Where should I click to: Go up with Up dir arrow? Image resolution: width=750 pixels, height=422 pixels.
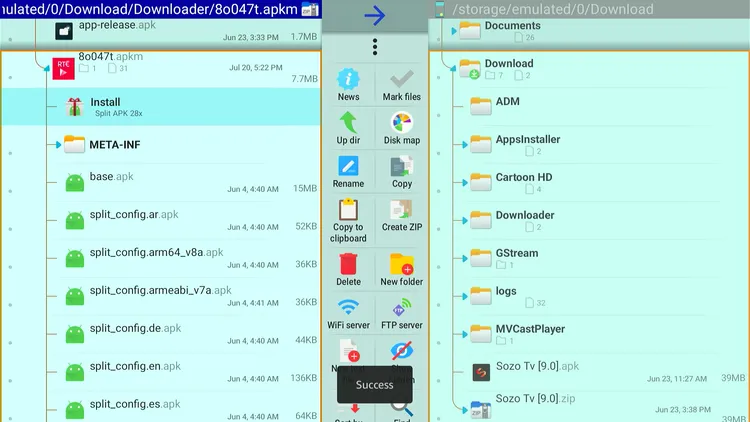pos(348,122)
